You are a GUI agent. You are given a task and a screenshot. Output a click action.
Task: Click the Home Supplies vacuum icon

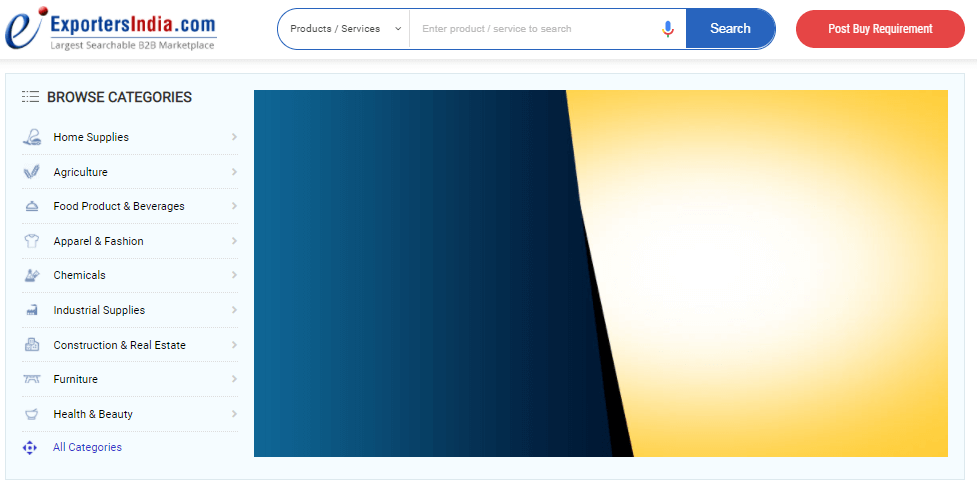[32, 137]
